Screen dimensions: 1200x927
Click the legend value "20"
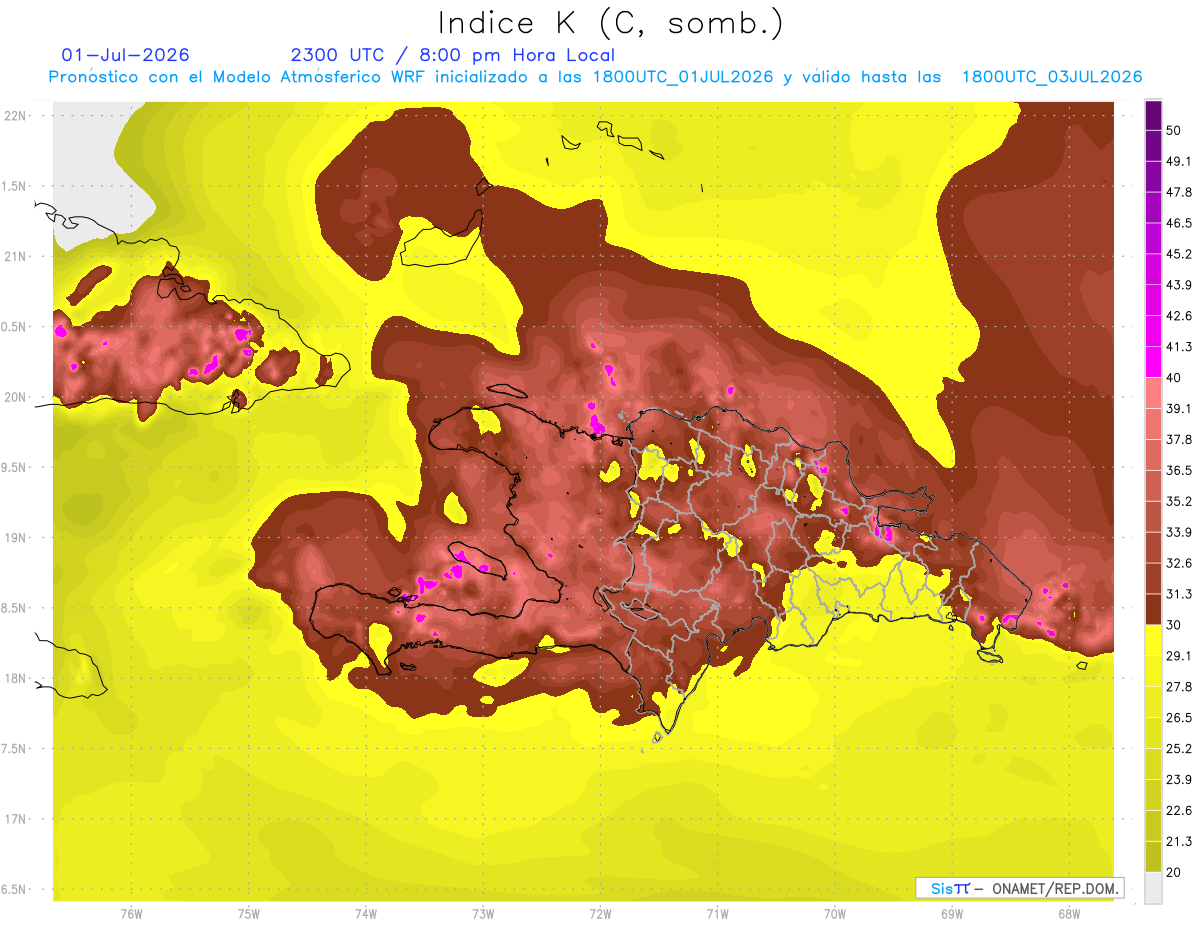1174,872
